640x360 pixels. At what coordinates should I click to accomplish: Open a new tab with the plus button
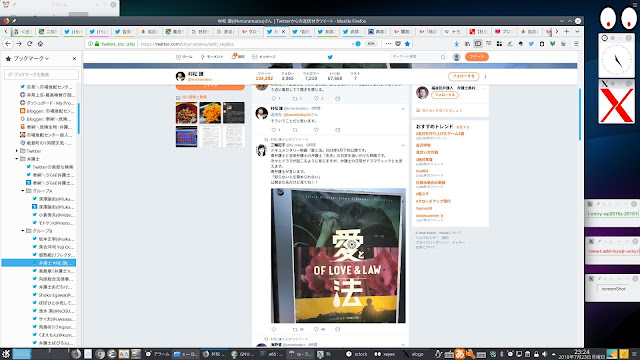[x=567, y=31]
